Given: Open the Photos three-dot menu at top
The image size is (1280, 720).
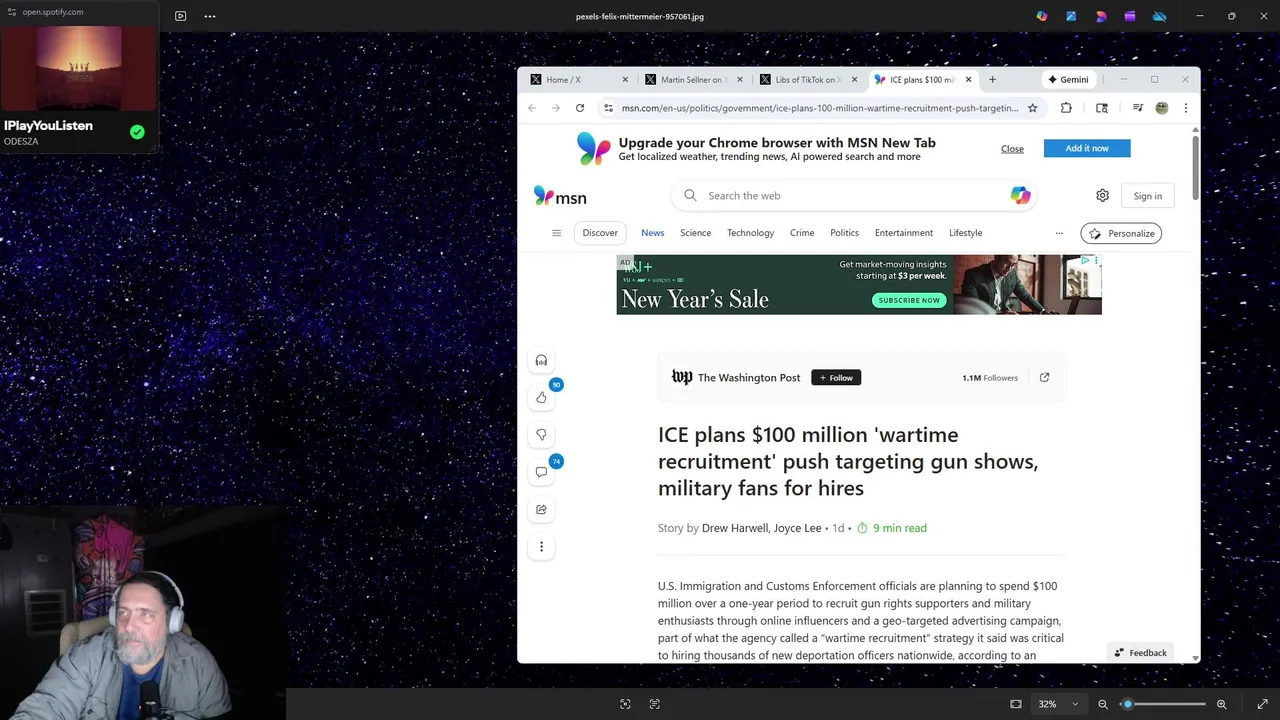Looking at the screenshot, I should click(x=210, y=16).
